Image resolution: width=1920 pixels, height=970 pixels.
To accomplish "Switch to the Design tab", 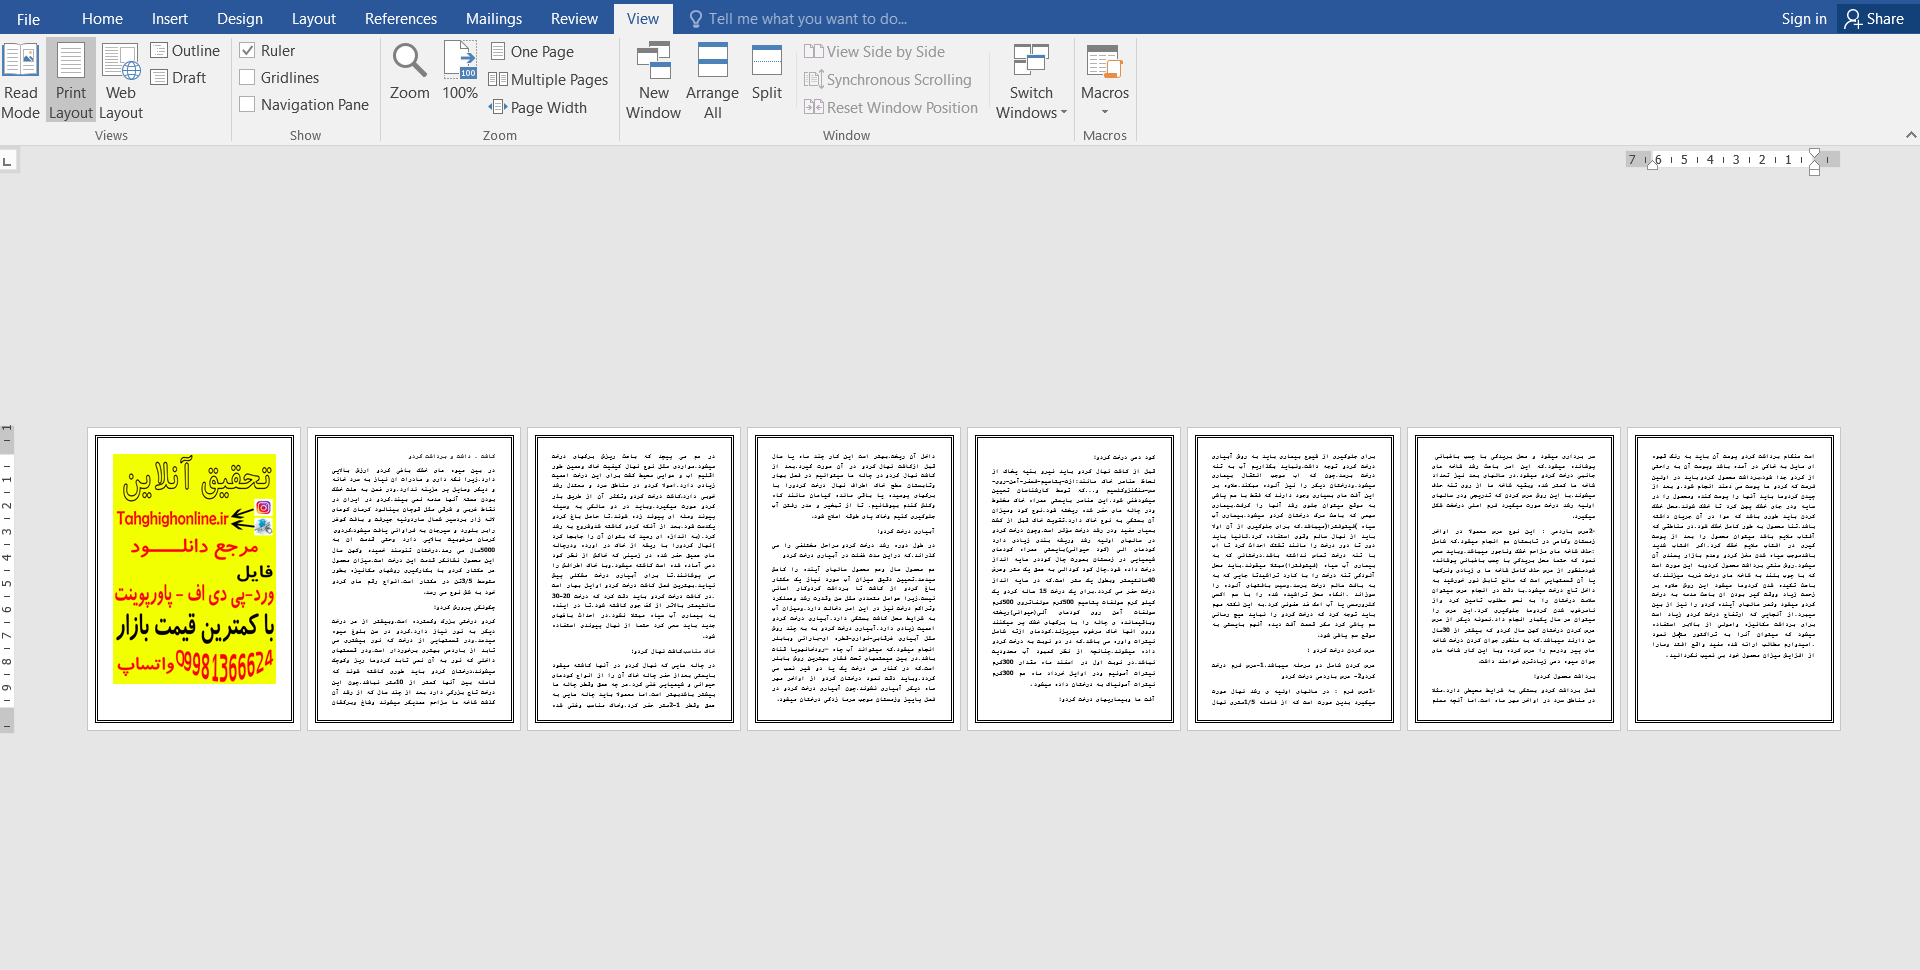I will tap(240, 19).
